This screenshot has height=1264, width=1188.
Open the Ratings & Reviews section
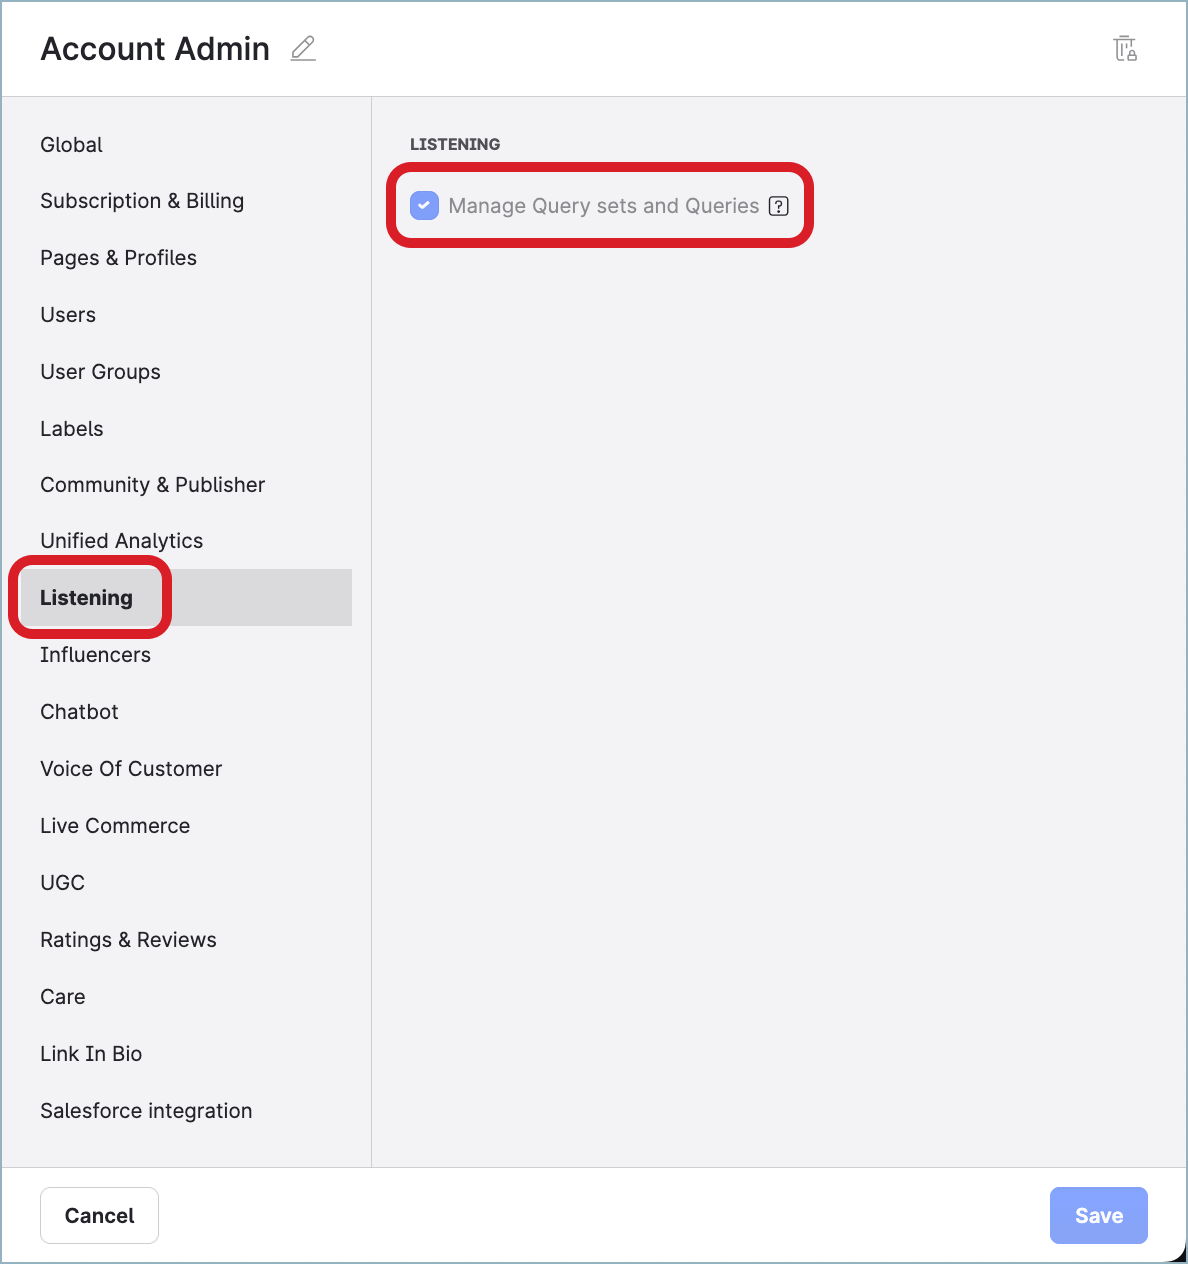pyautogui.click(x=128, y=939)
